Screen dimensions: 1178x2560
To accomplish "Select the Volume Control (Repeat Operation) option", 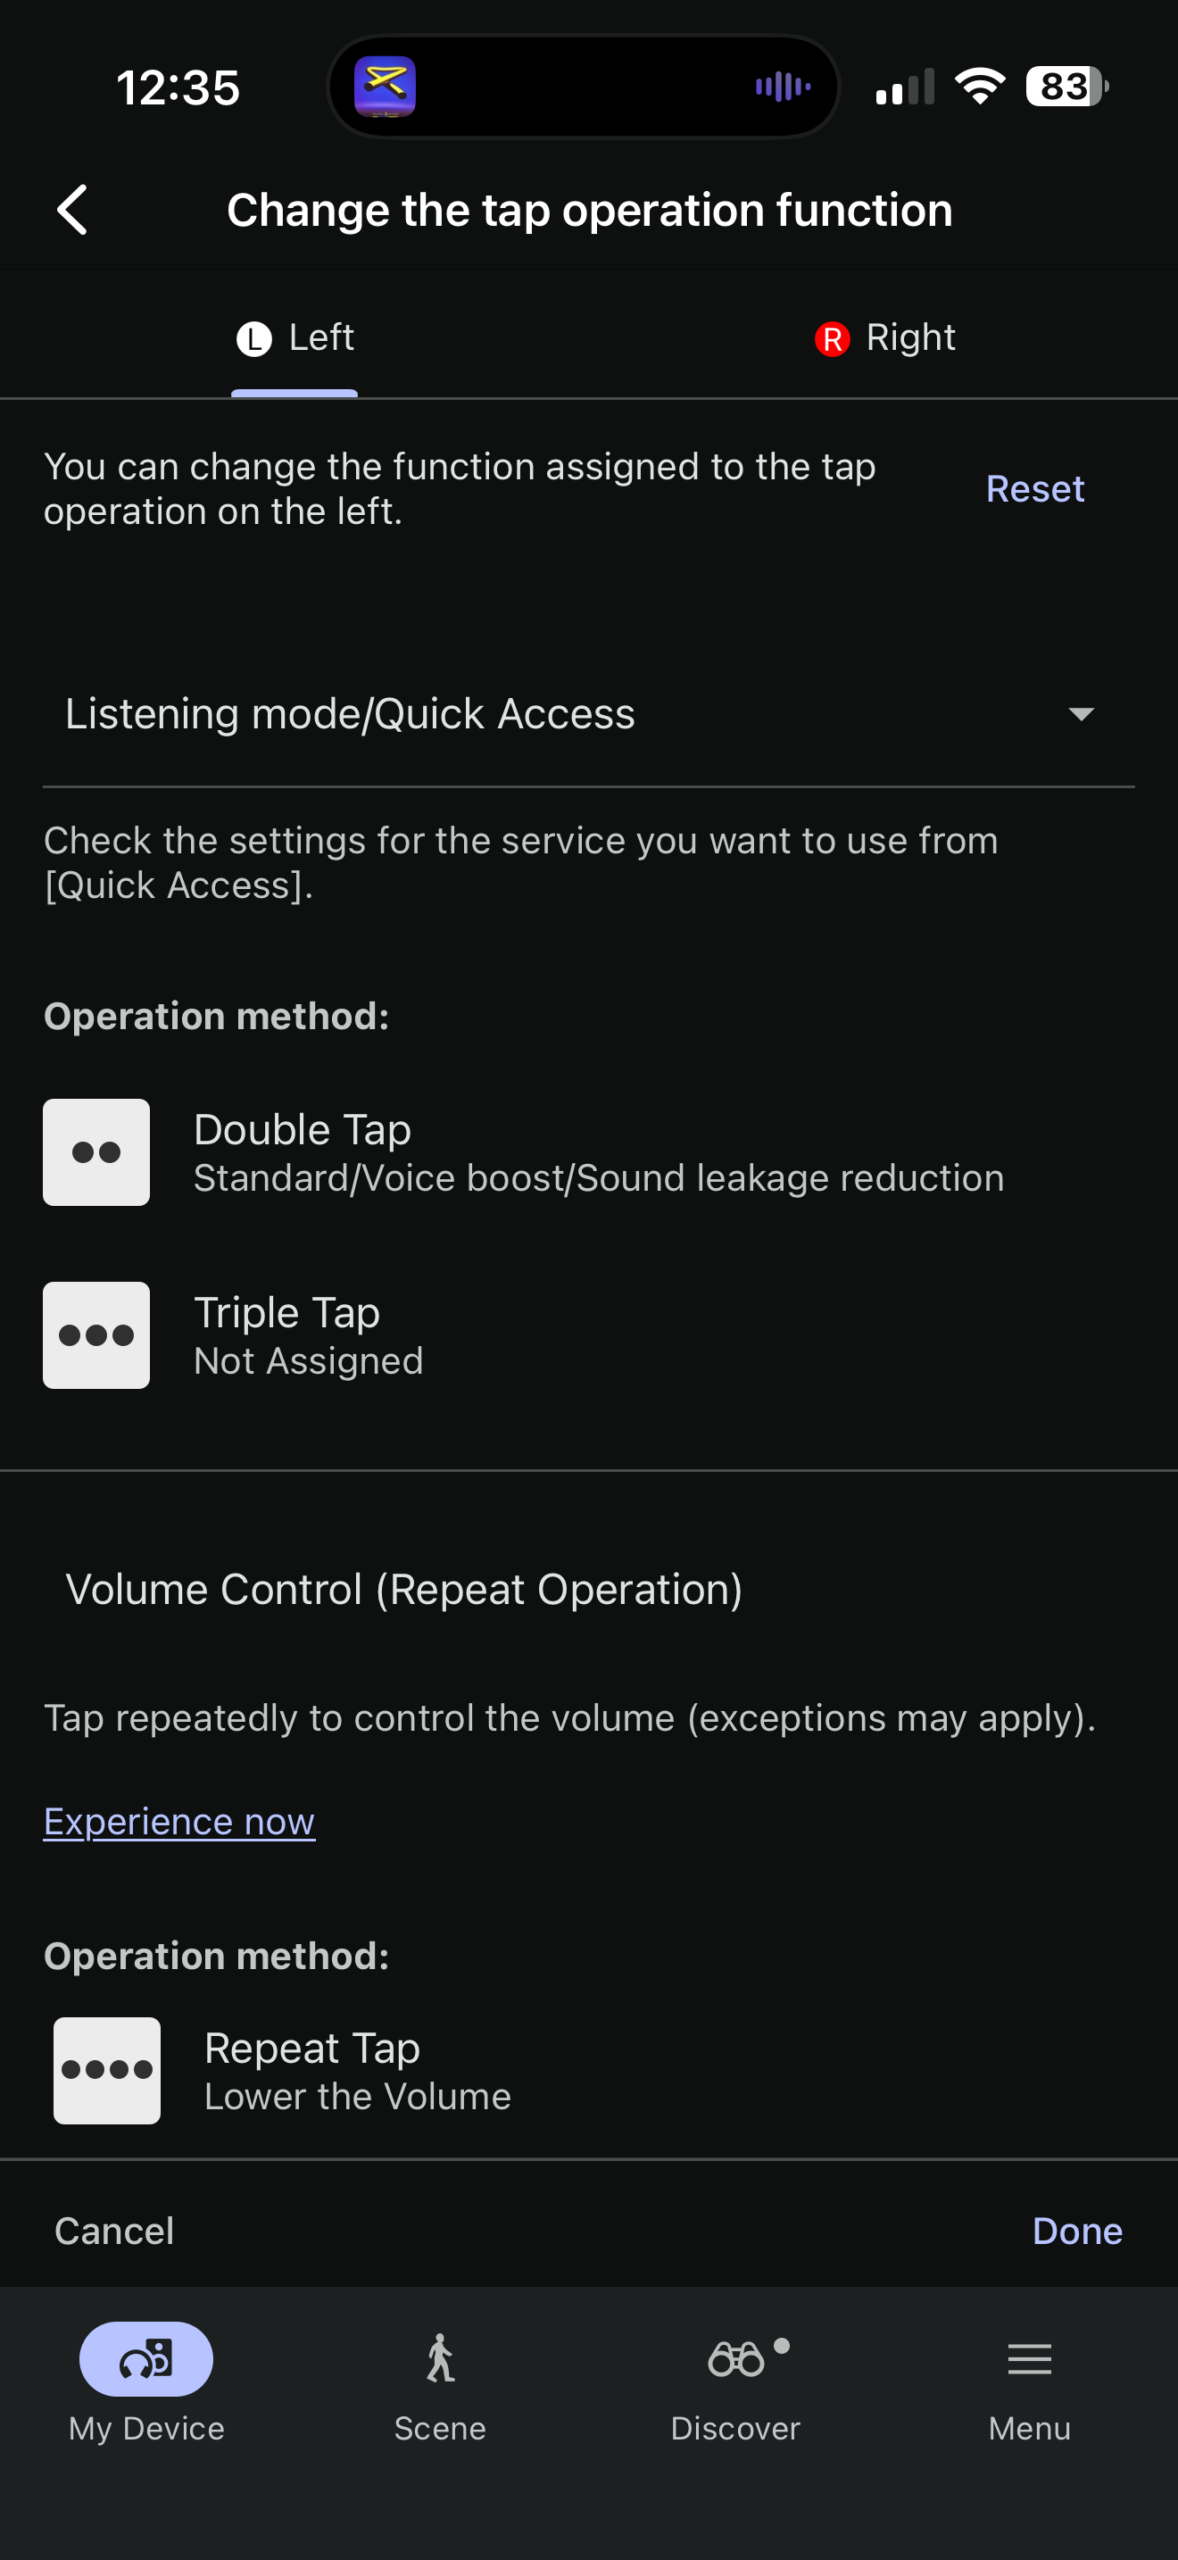I will click(404, 1589).
